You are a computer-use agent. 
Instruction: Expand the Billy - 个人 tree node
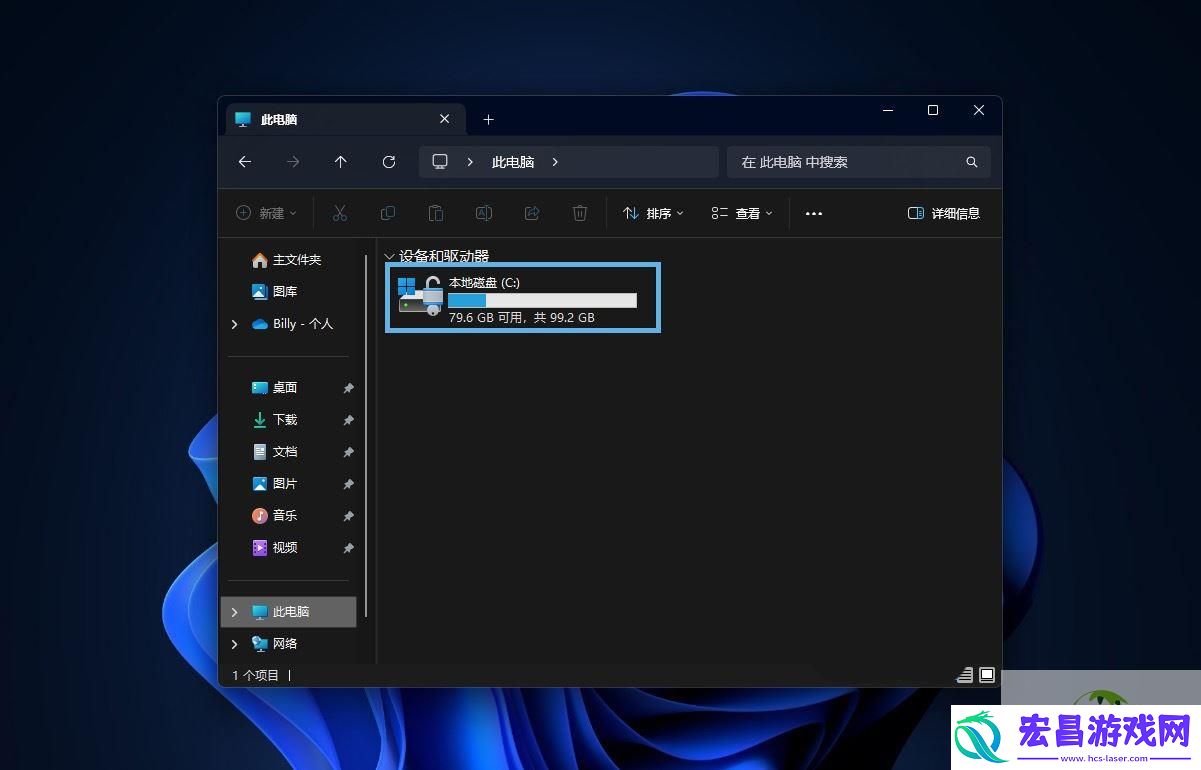pos(235,324)
